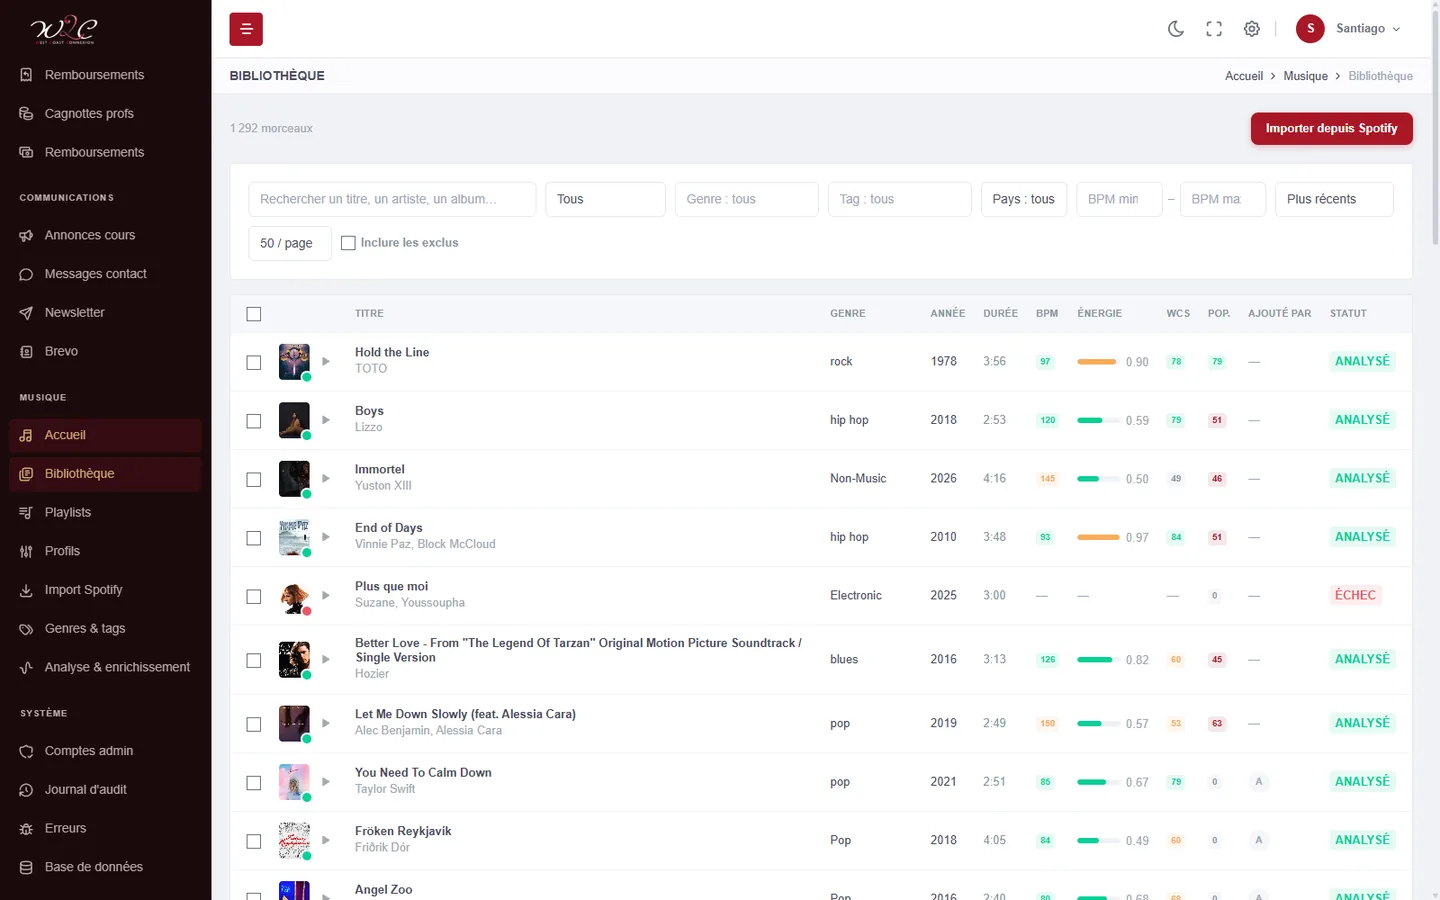Click Importer depuis Spotify button

[x=1331, y=128]
